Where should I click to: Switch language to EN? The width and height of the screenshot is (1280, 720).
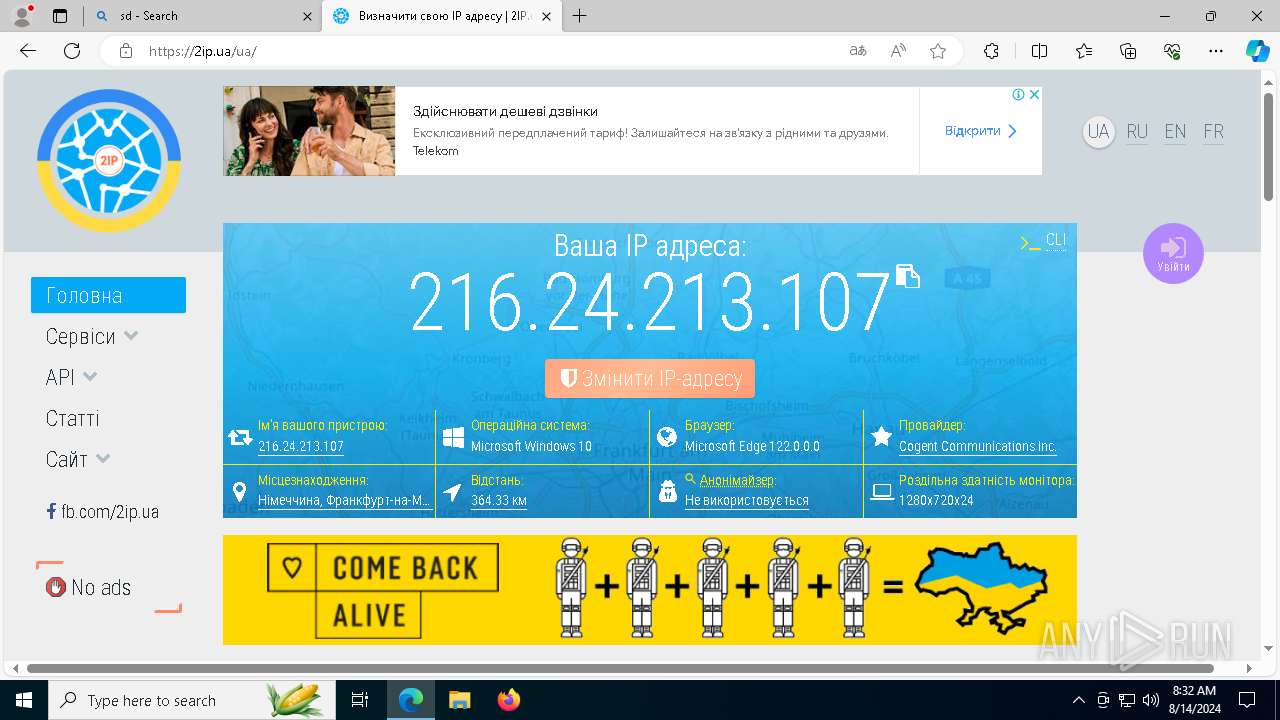pos(1175,132)
